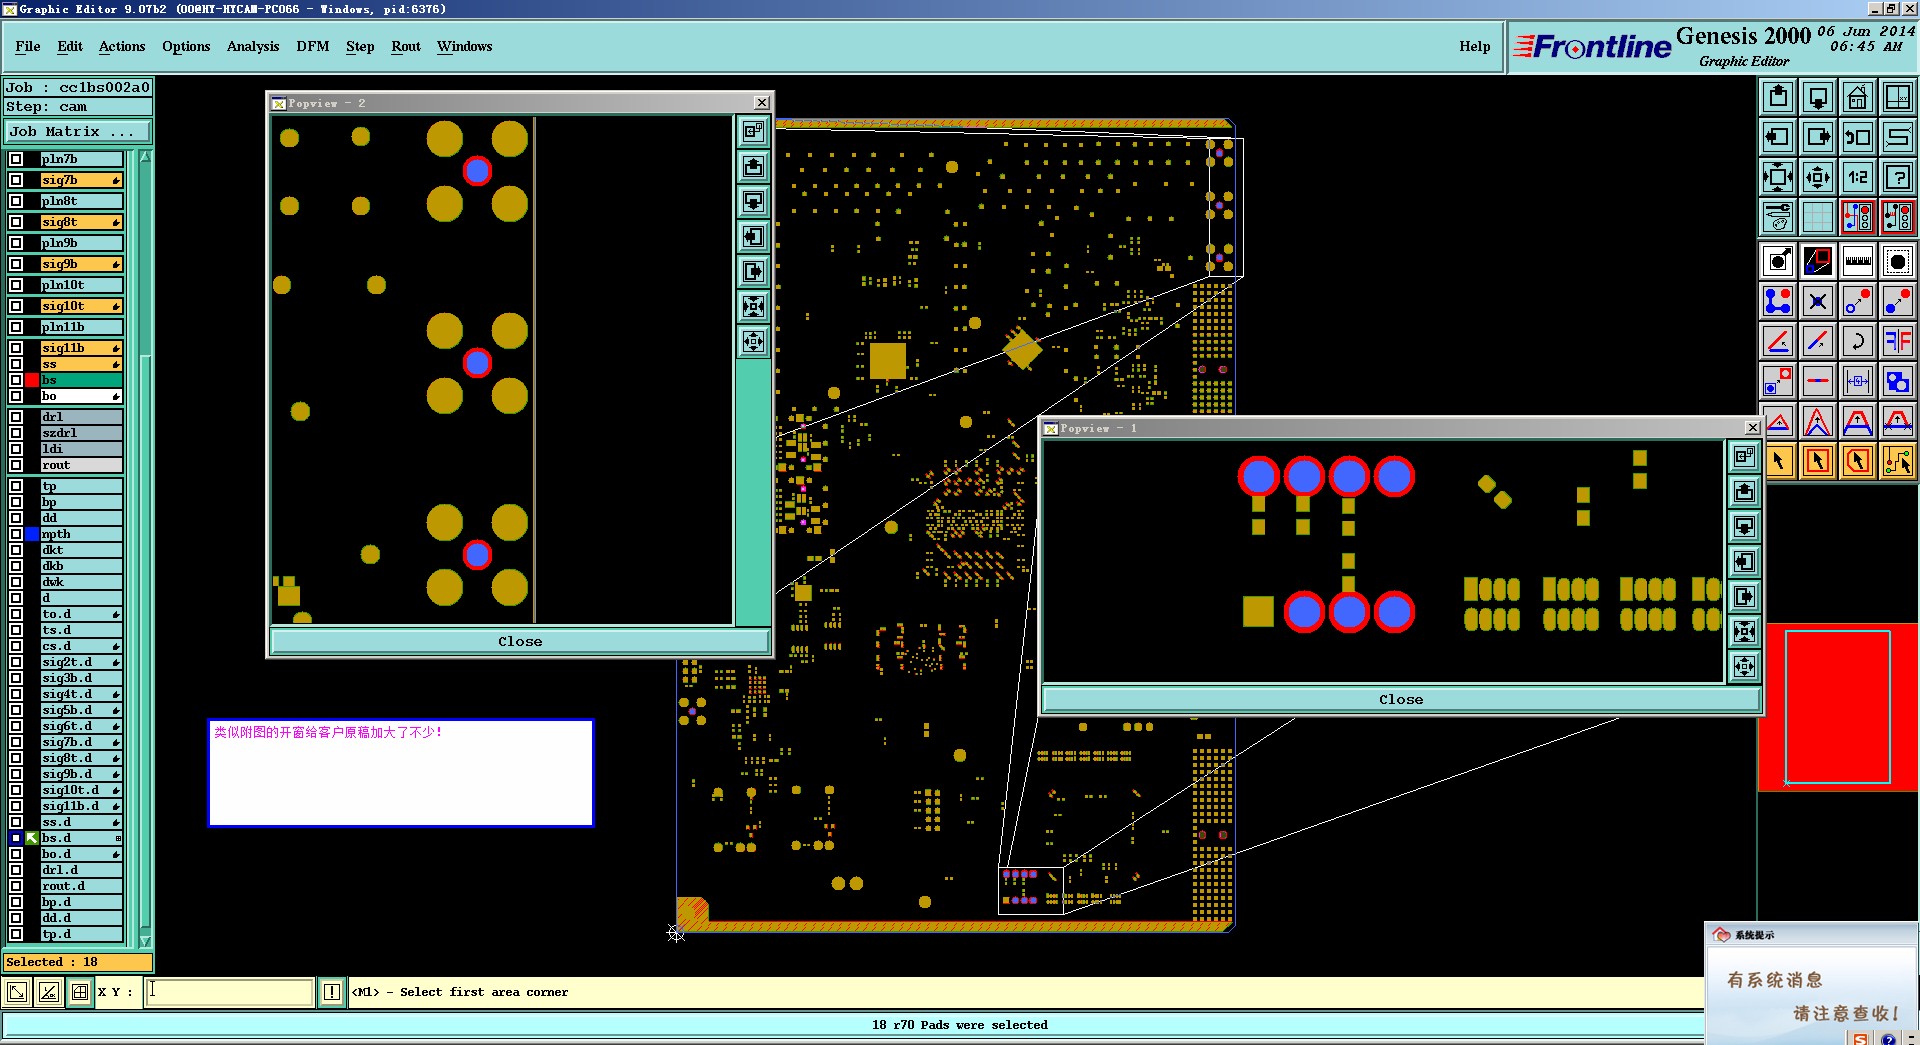1920x1045 pixels.
Task: Open the wrench and palette settings icon
Action: pyautogui.click(x=1778, y=217)
